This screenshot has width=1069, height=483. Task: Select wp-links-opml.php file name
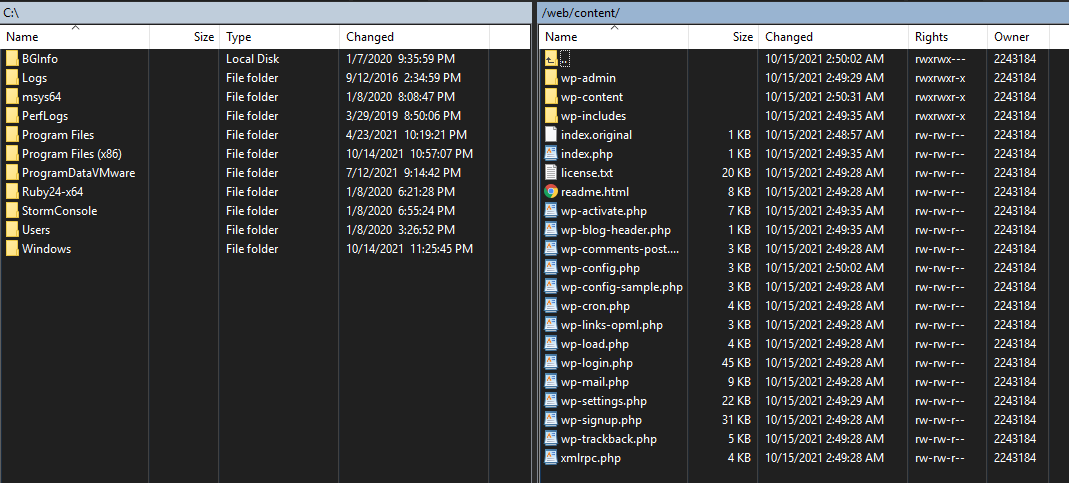(x=612, y=325)
